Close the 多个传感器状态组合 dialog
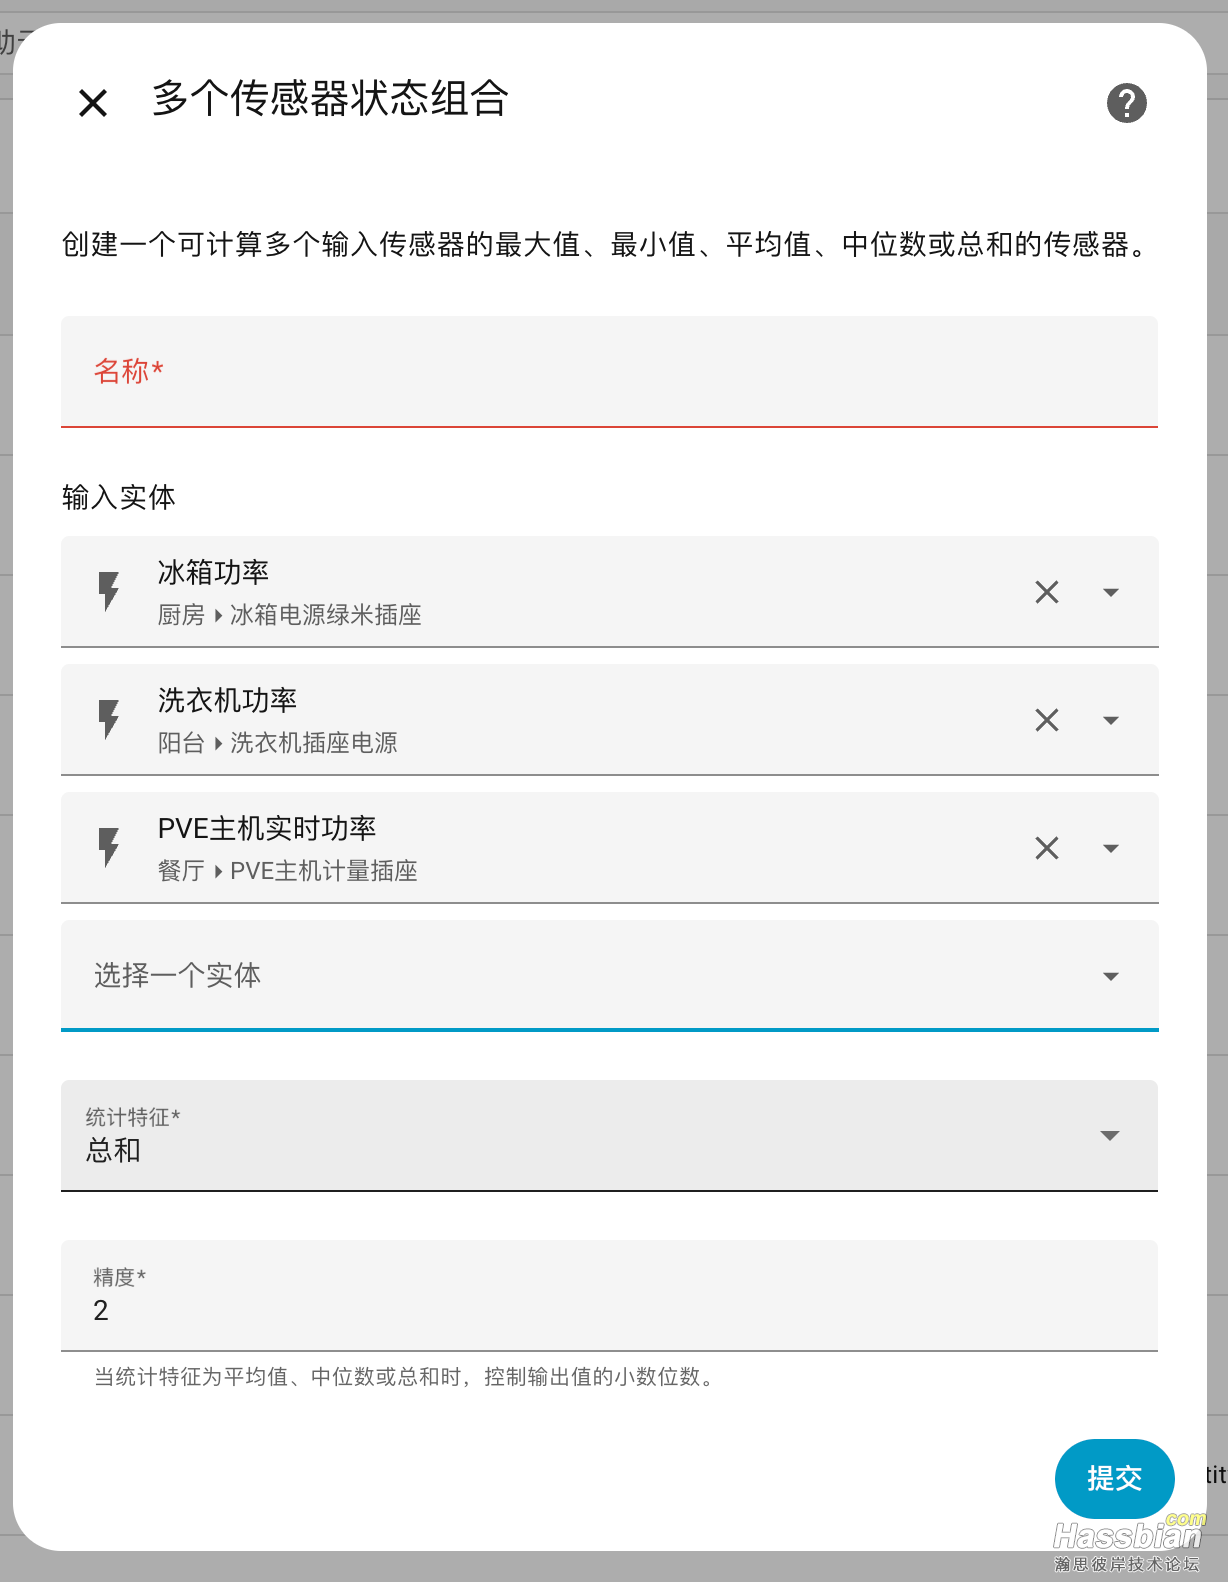The width and height of the screenshot is (1228, 1582). (x=93, y=102)
